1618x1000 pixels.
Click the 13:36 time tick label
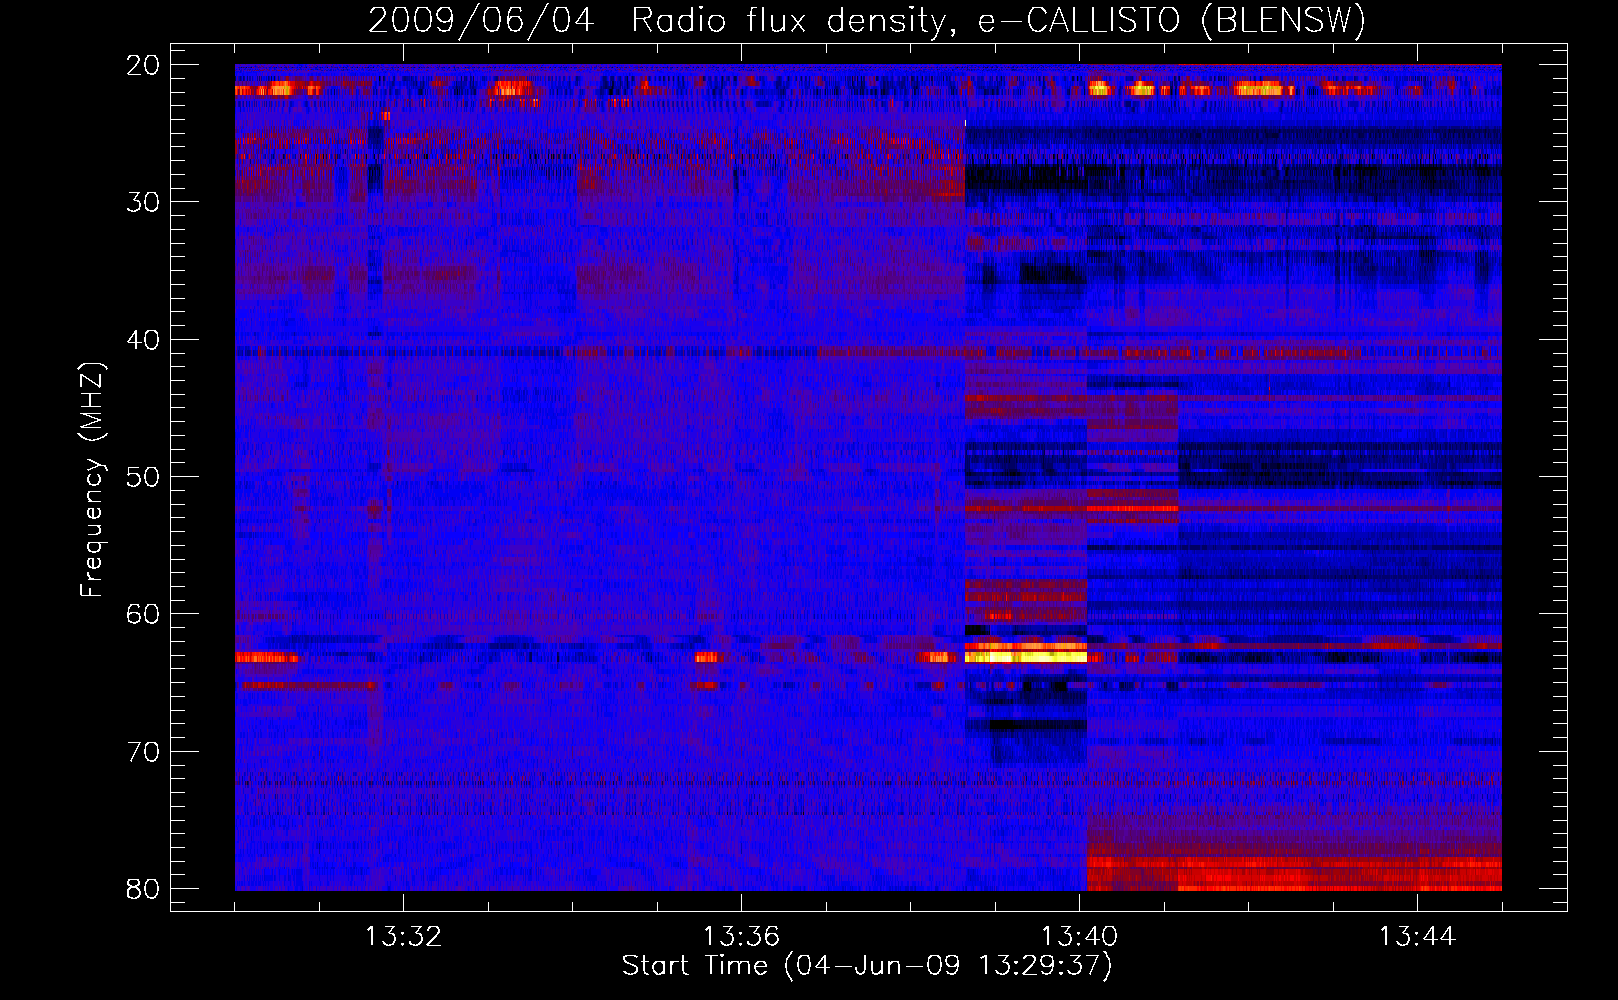click(741, 937)
